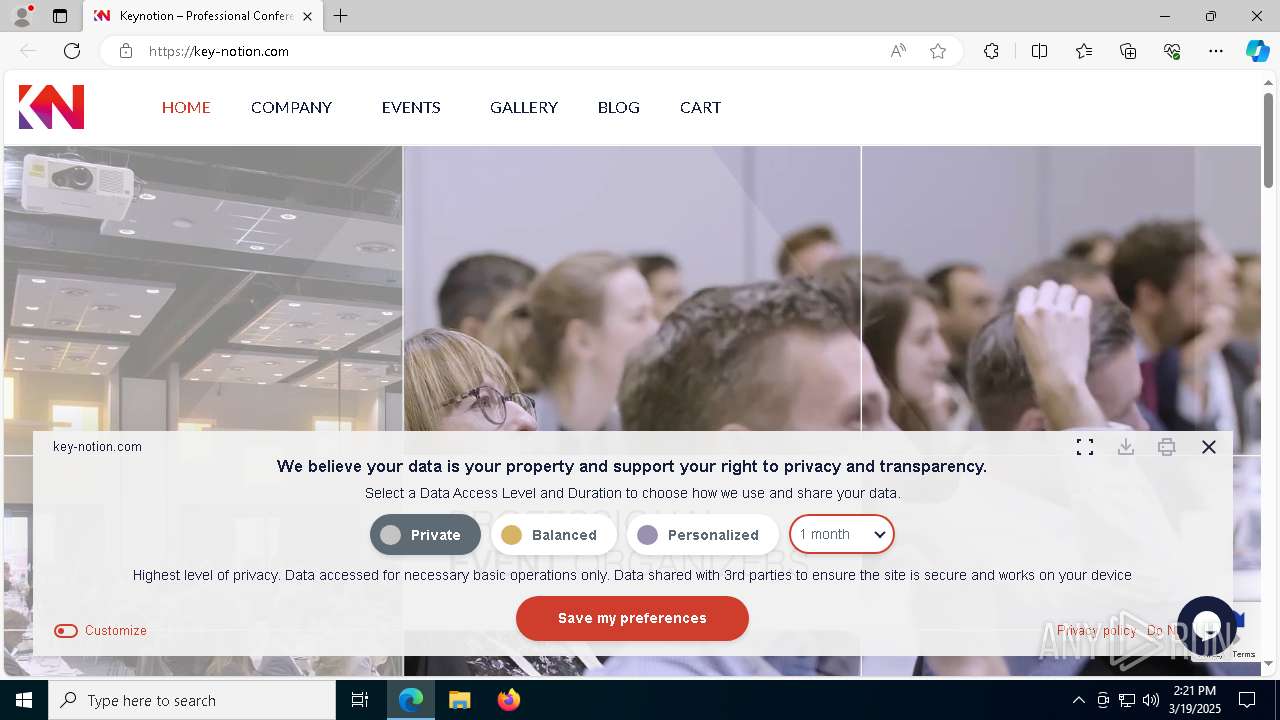Refresh the browser page
The image size is (1280, 720).
[x=72, y=51]
